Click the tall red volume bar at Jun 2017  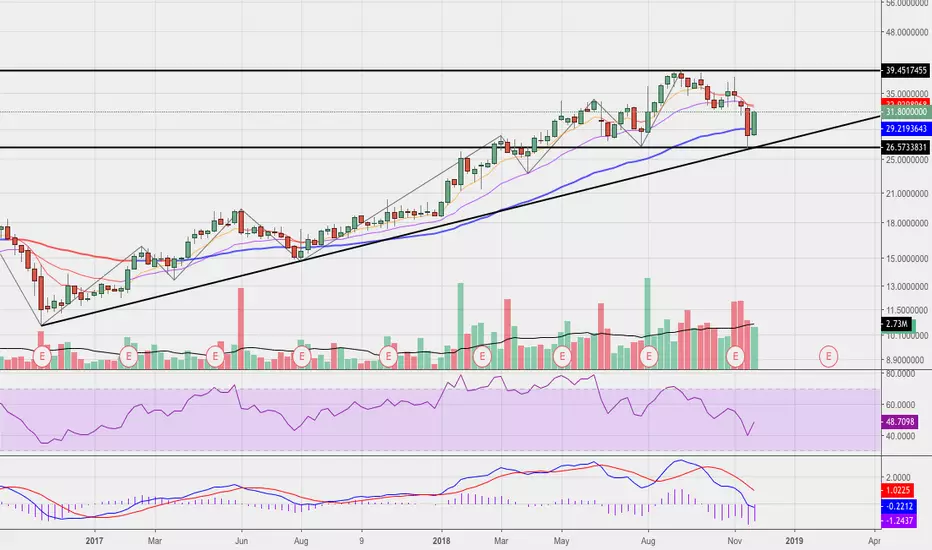pyautogui.click(x=241, y=328)
